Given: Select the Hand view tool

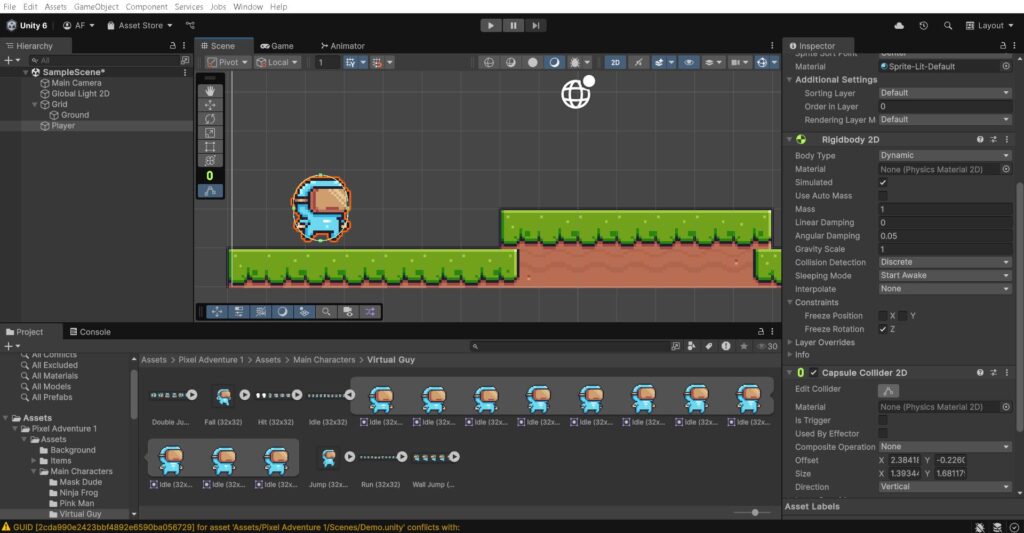Looking at the screenshot, I should [210, 91].
